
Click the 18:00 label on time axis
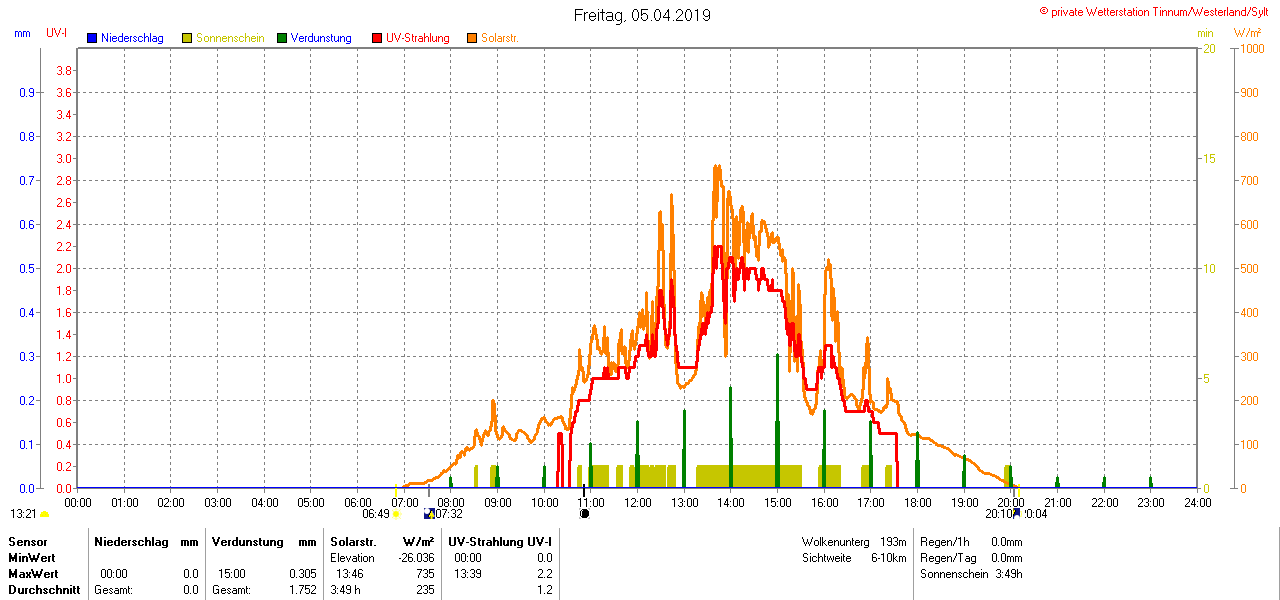(917, 502)
